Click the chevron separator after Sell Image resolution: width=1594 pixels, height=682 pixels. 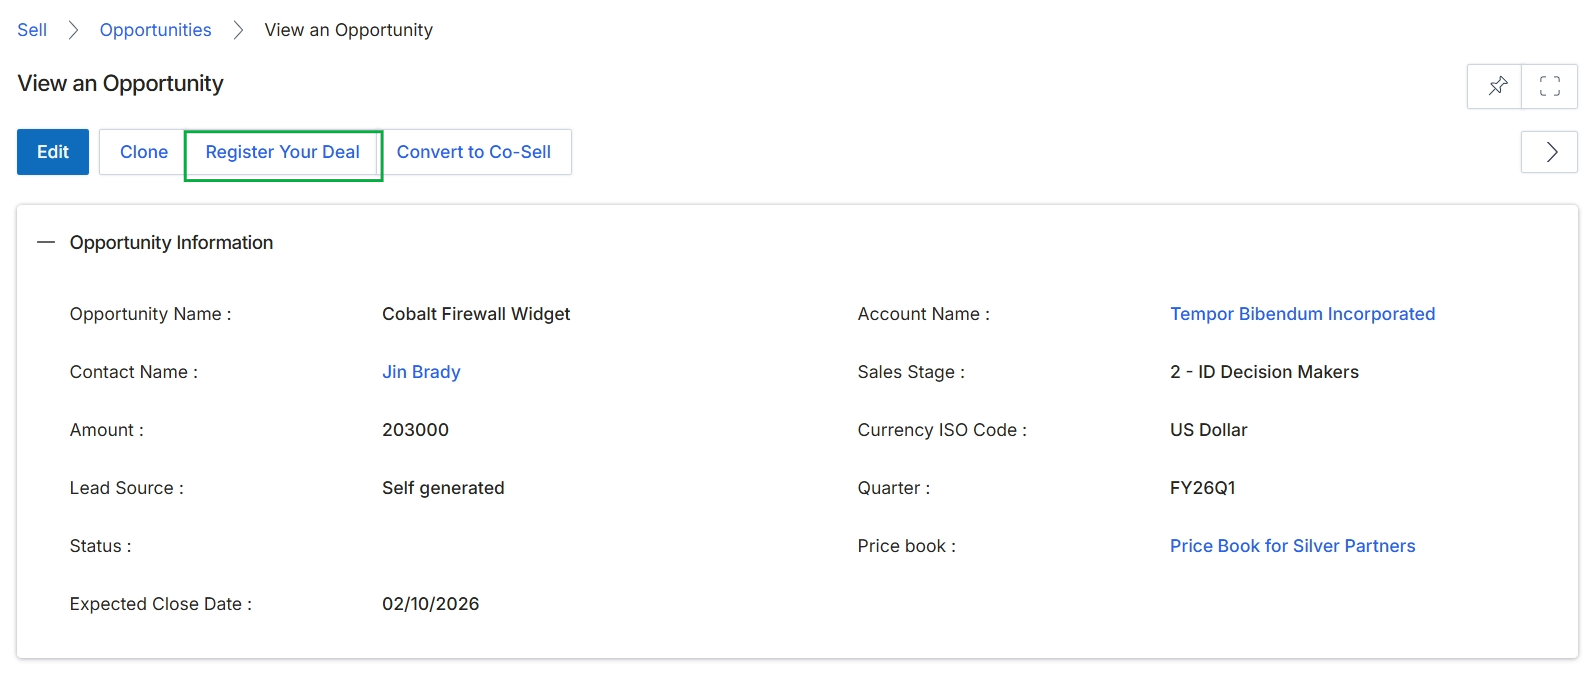click(73, 30)
